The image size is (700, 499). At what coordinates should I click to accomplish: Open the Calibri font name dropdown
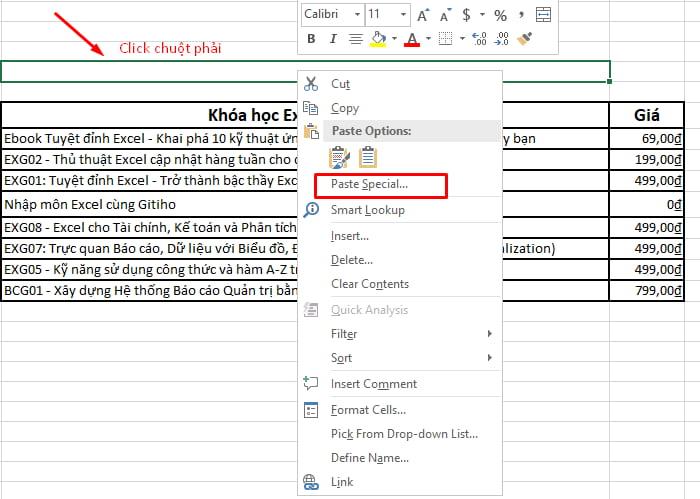(357, 15)
